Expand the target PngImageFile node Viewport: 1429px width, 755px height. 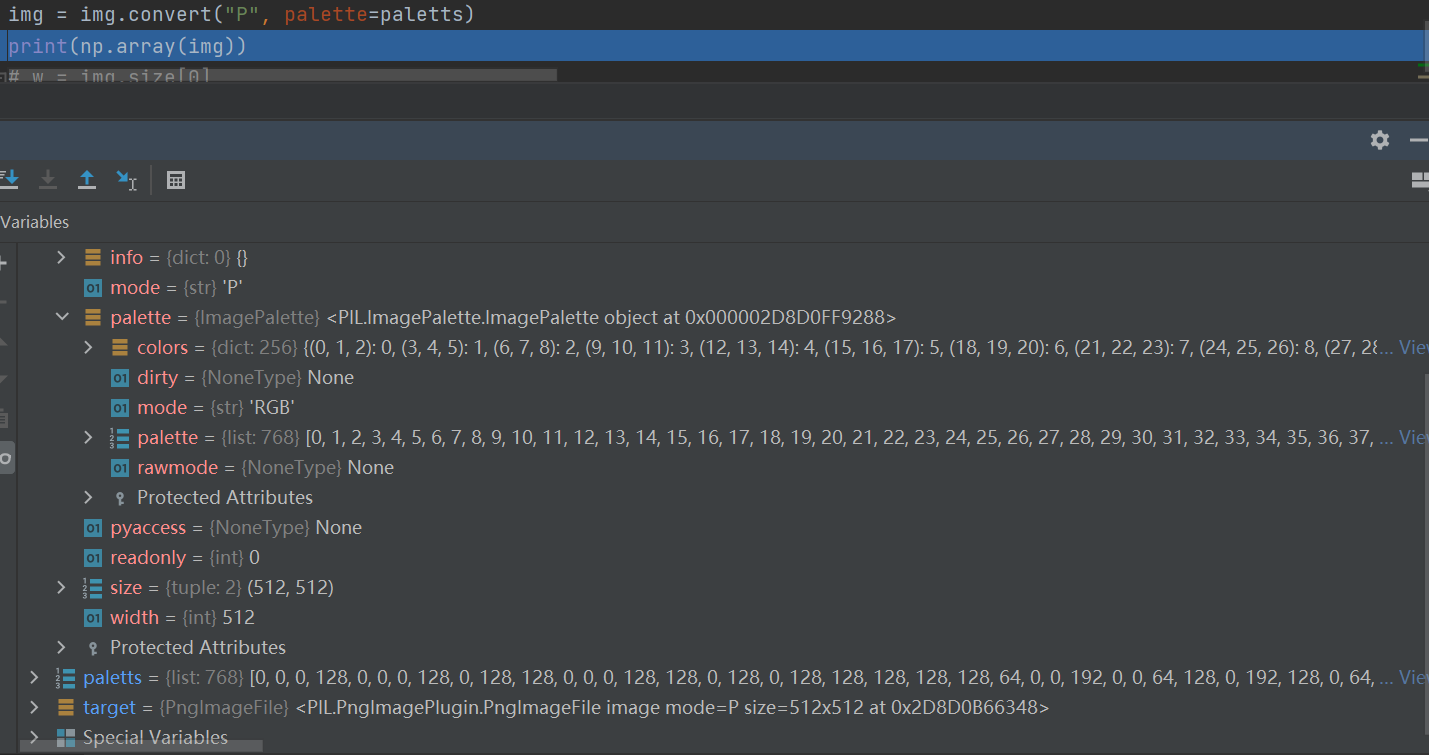(33, 707)
